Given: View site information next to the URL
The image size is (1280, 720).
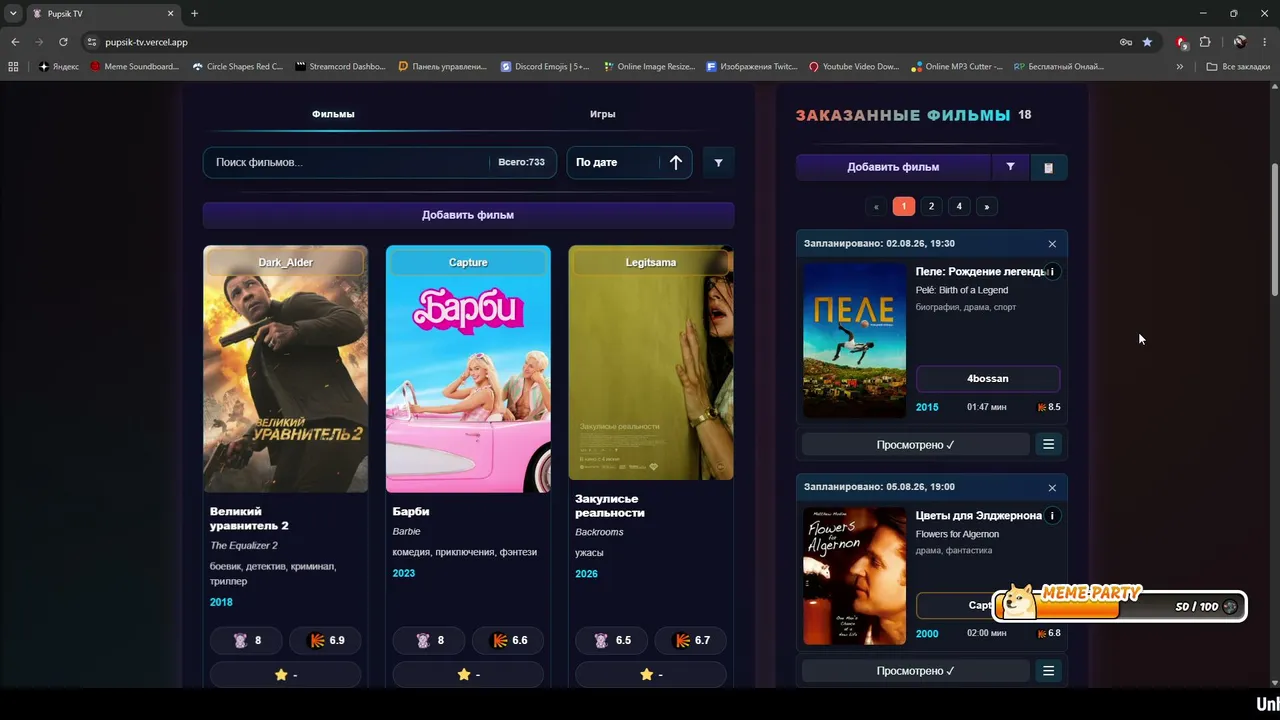Looking at the screenshot, I should [x=92, y=42].
